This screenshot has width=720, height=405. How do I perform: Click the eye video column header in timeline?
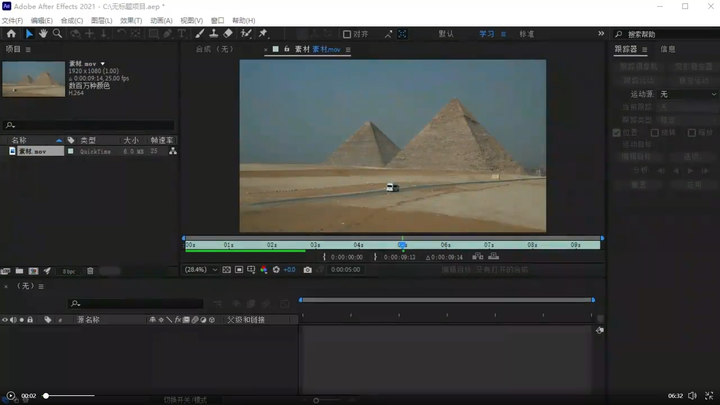tap(5, 320)
